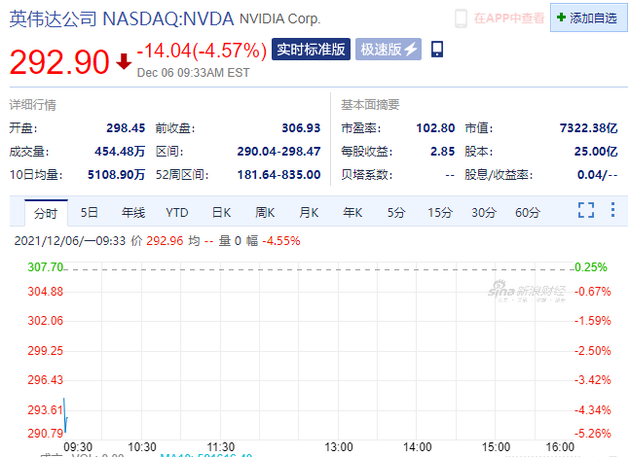
Task: Open the 在APP中查看 link
Action: (509, 18)
